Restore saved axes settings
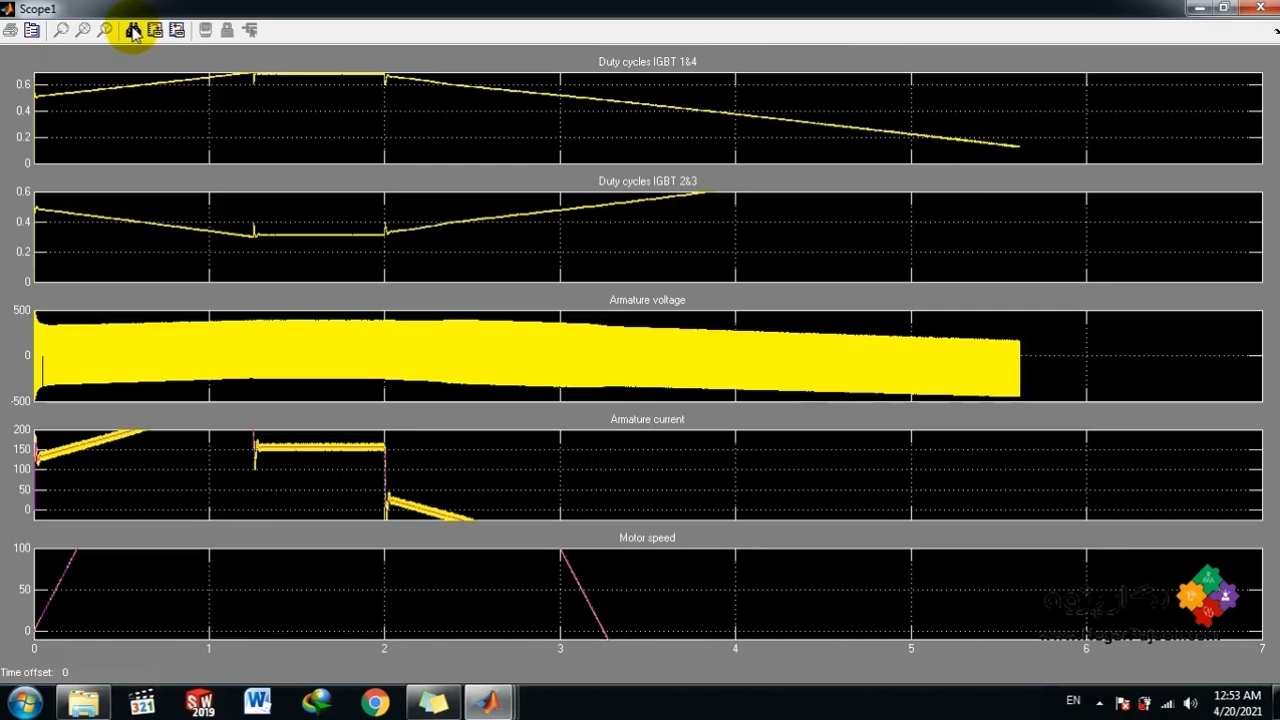The height and width of the screenshot is (720, 1280). pyautogui.click(x=177, y=31)
